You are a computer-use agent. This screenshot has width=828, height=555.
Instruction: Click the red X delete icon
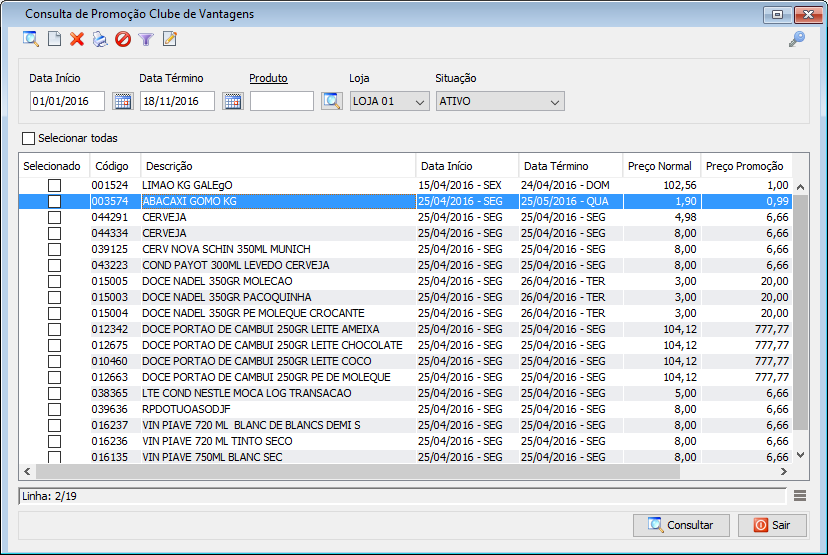77,39
